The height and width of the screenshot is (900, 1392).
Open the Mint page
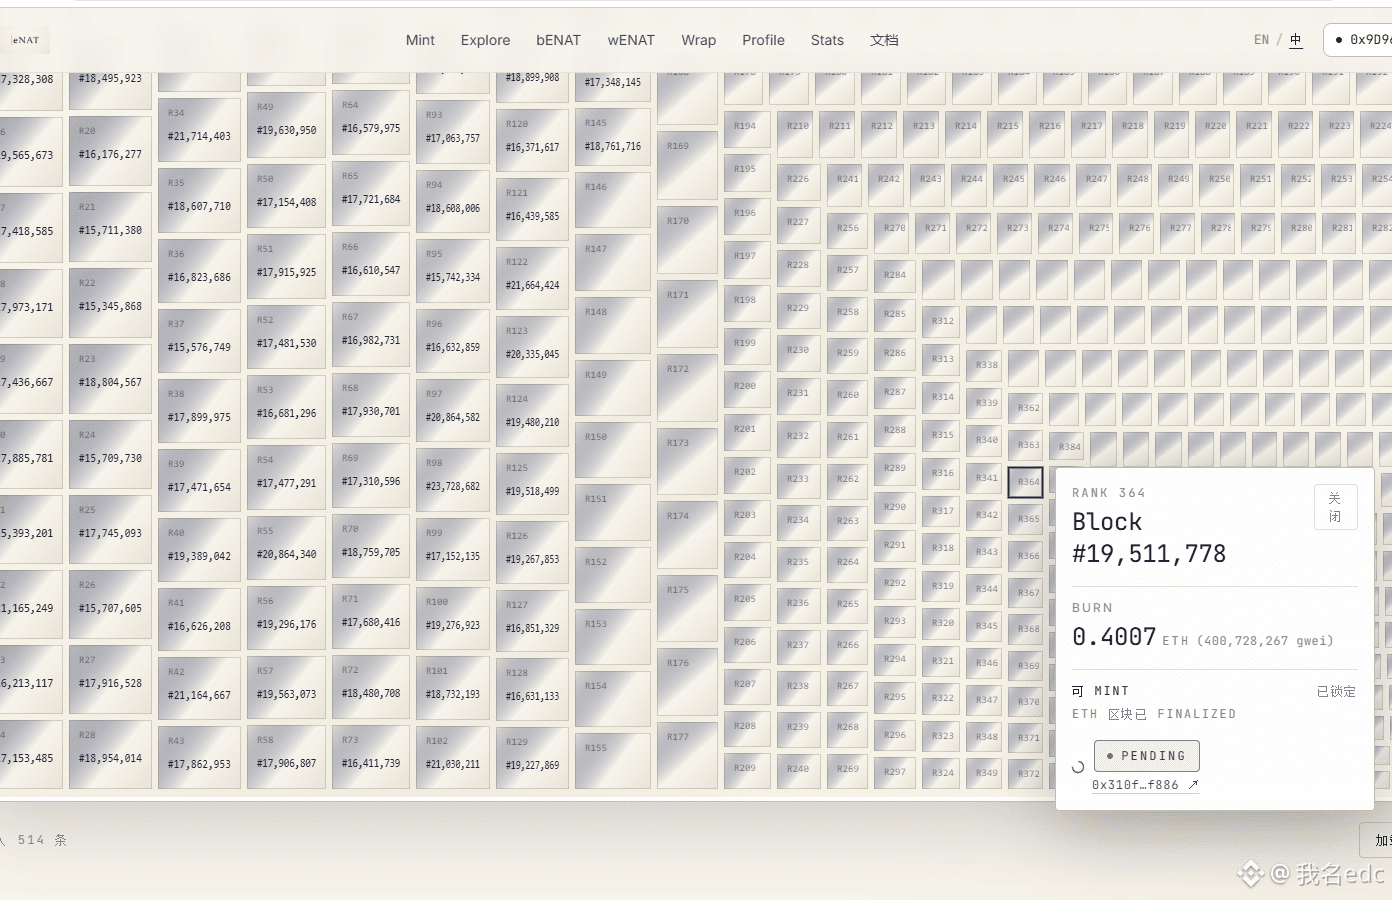click(420, 40)
